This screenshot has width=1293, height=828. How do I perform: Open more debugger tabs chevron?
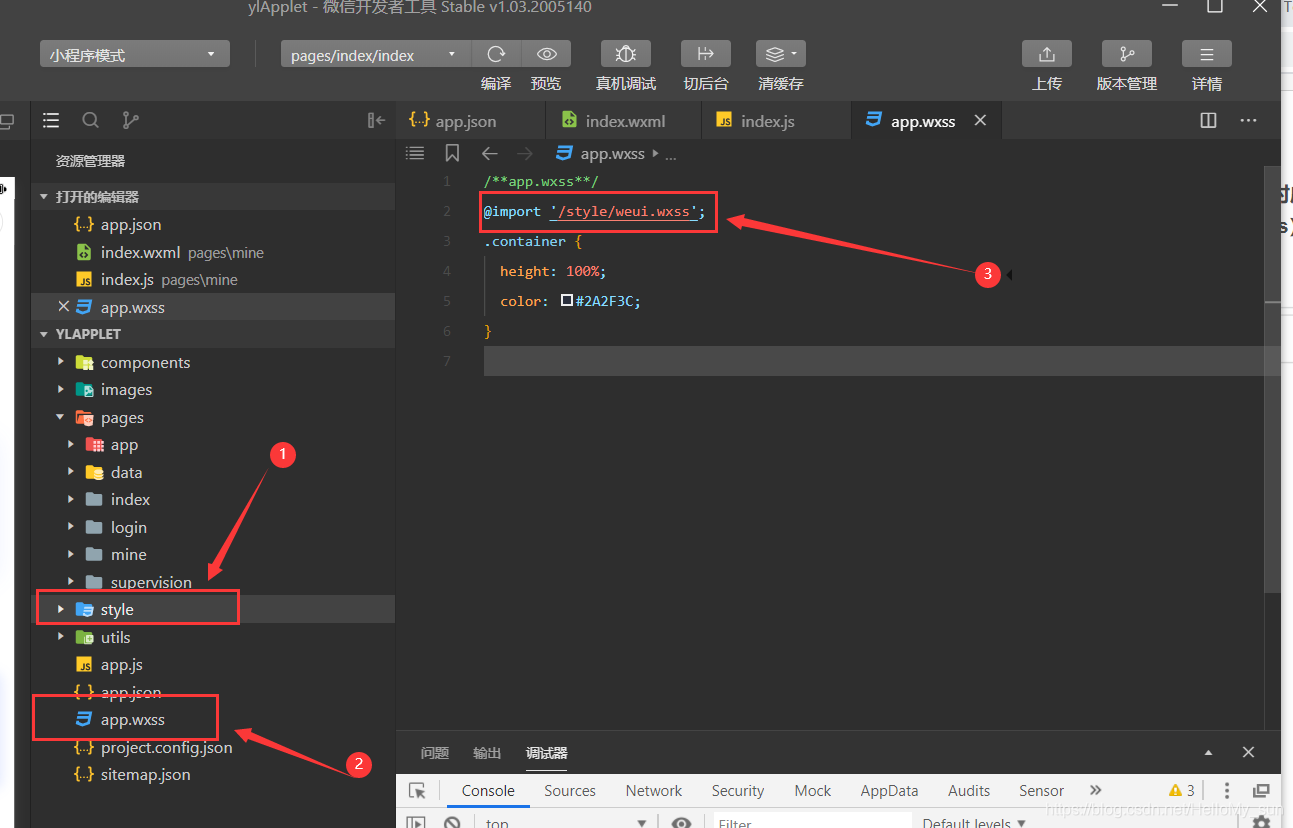coord(1095,790)
